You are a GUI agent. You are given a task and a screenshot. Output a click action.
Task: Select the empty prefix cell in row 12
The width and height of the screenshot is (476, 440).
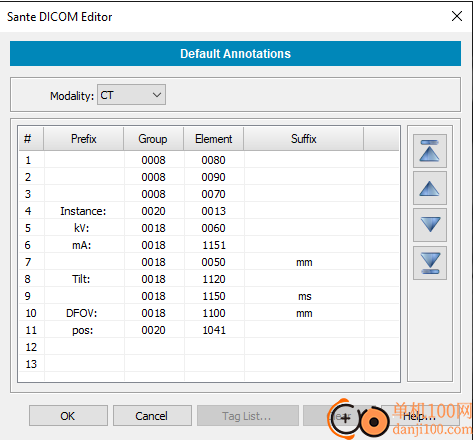coord(84,347)
